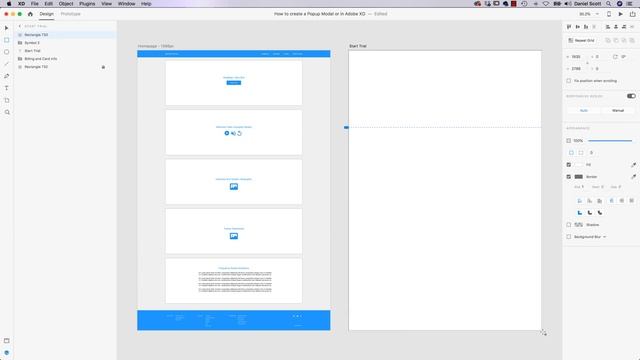
Task: Select the Zoom tool
Action: coord(7,112)
